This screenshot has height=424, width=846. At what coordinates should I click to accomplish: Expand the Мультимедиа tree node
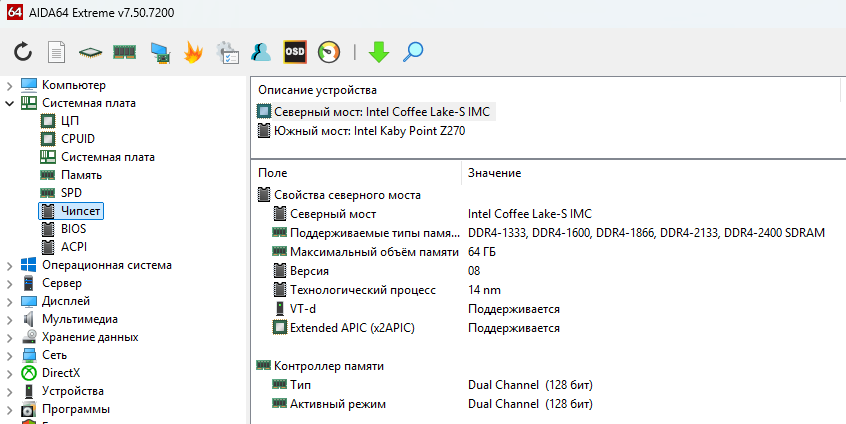pos(9,319)
